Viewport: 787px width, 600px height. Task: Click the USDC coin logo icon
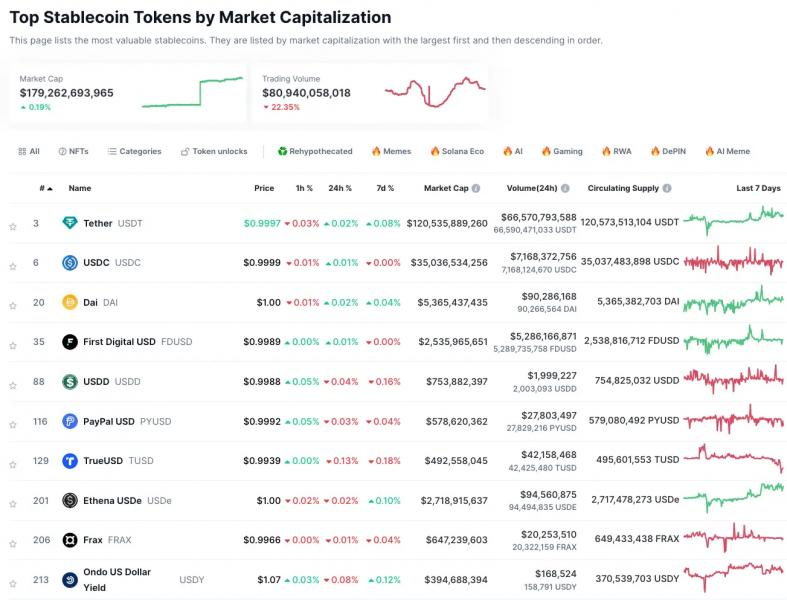coord(70,262)
